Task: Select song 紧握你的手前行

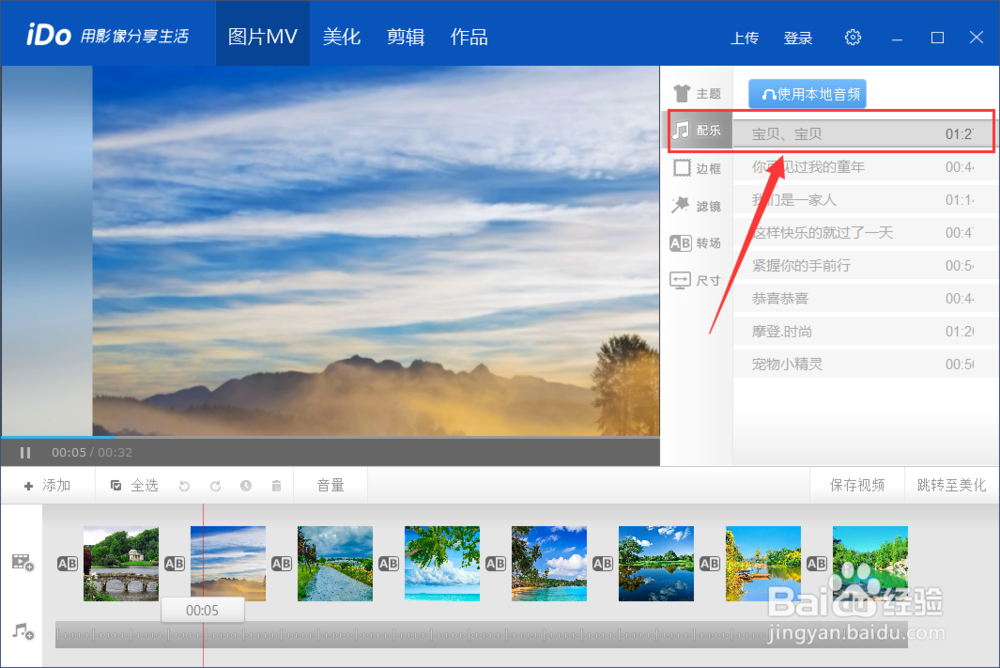Action: (x=866, y=265)
